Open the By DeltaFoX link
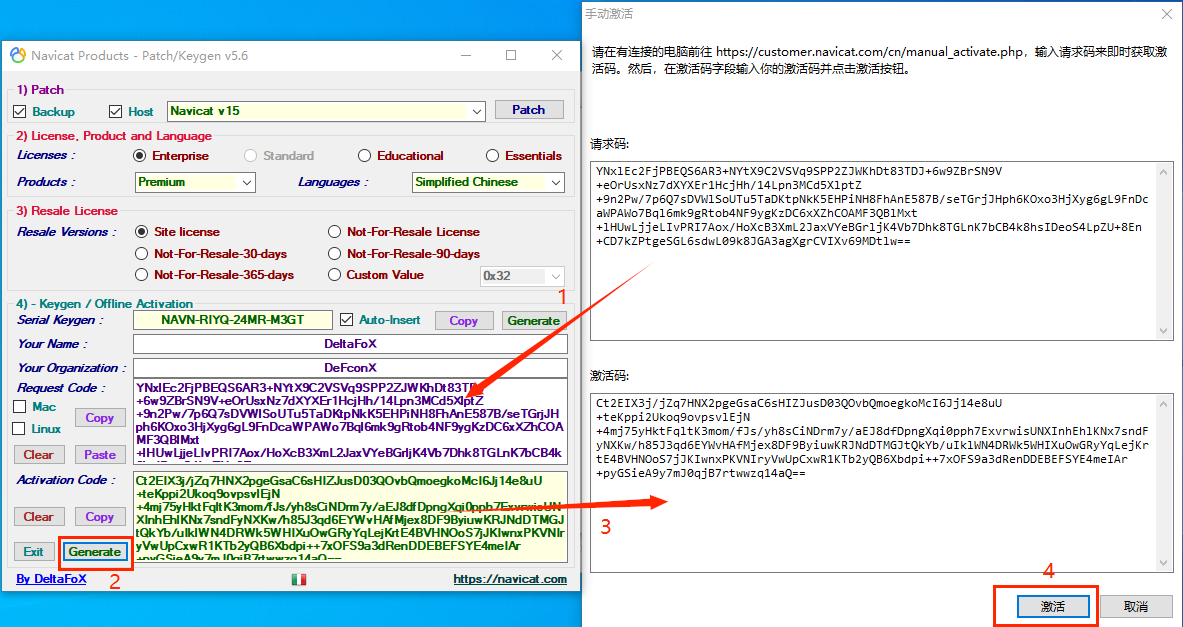1183x627 pixels. click(51, 579)
